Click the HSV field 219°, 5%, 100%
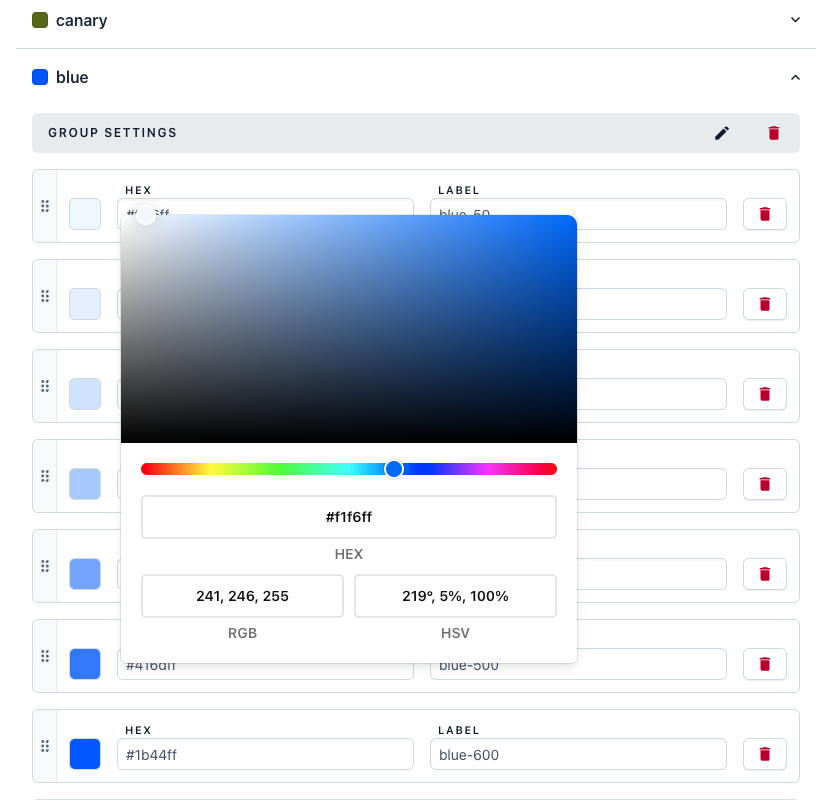The image size is (823, 800). coord(456,596)
